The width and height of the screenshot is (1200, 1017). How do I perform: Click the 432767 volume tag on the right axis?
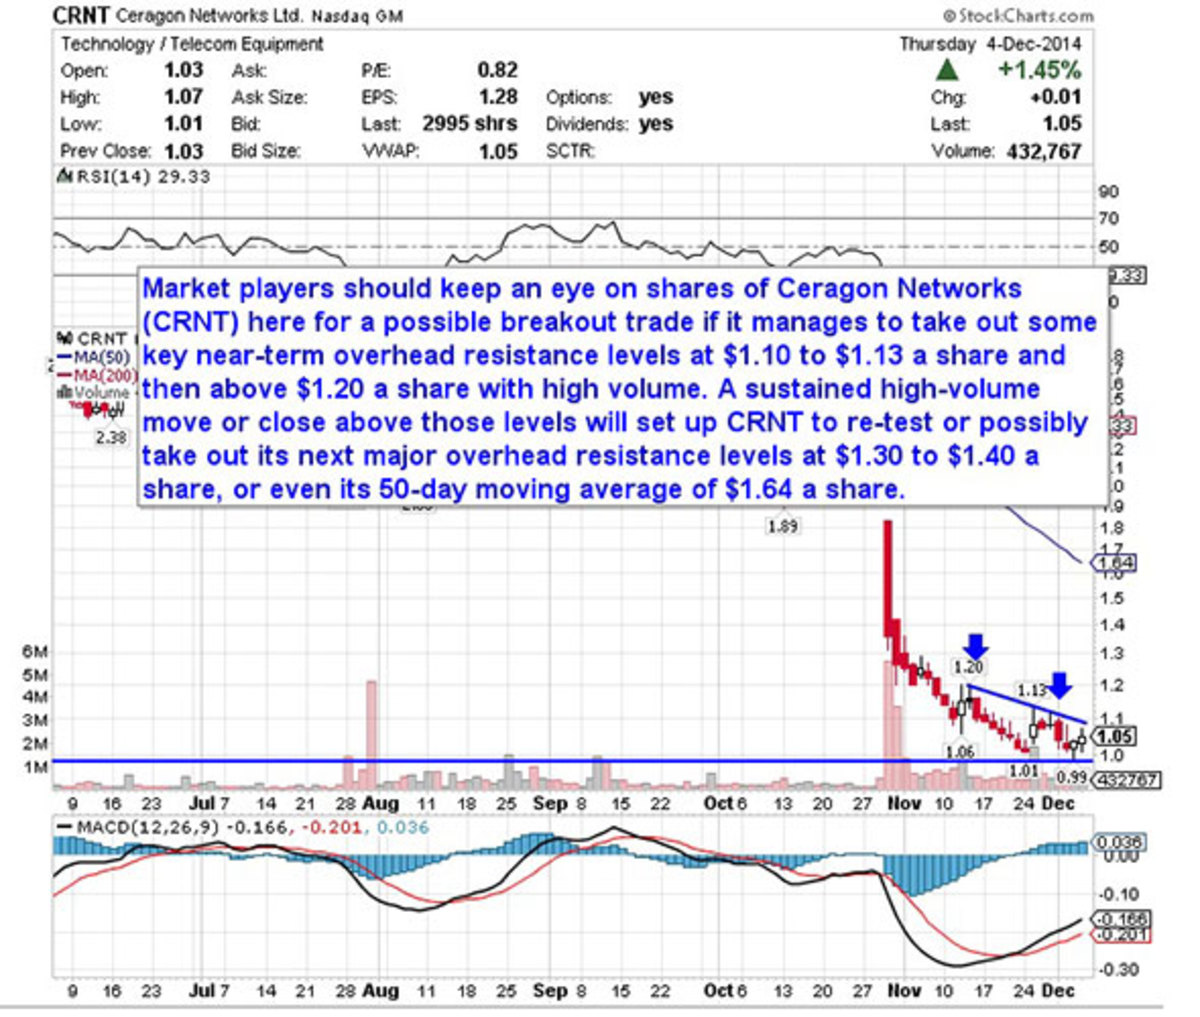click(x=1128, y=779)
